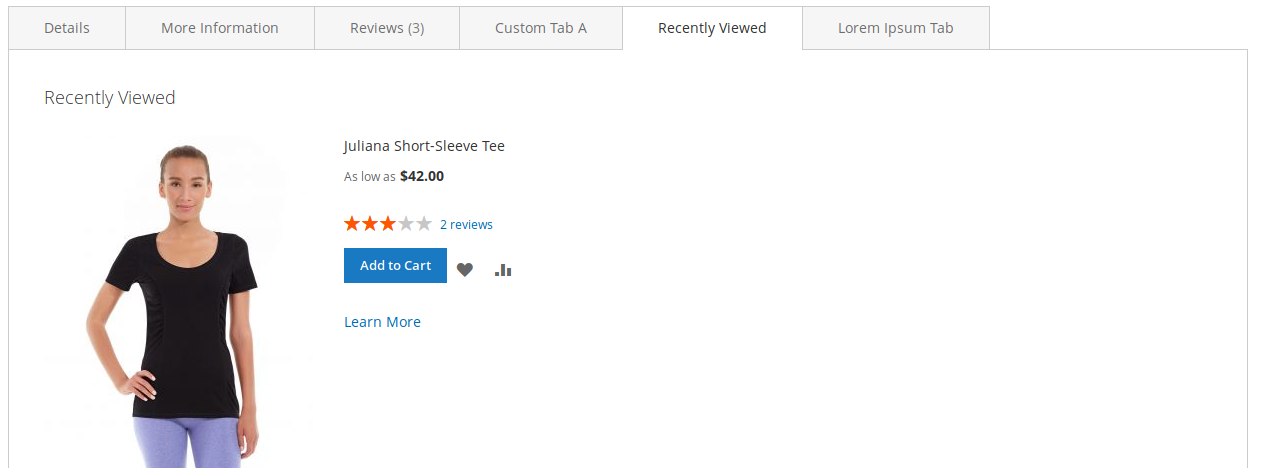
Task: Open the 2 reviews link
Action: click(x=466, y=225)
